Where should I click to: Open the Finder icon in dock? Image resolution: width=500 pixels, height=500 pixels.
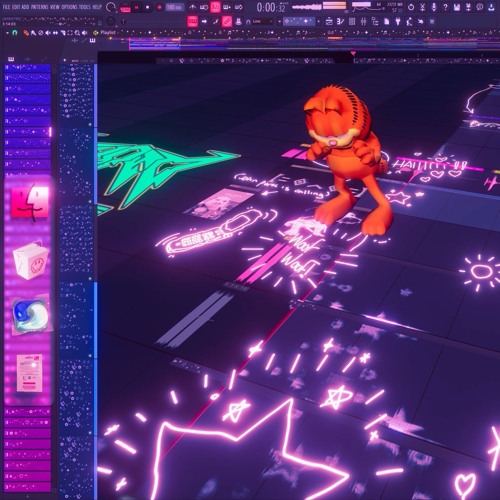click(x=30, y=203)
